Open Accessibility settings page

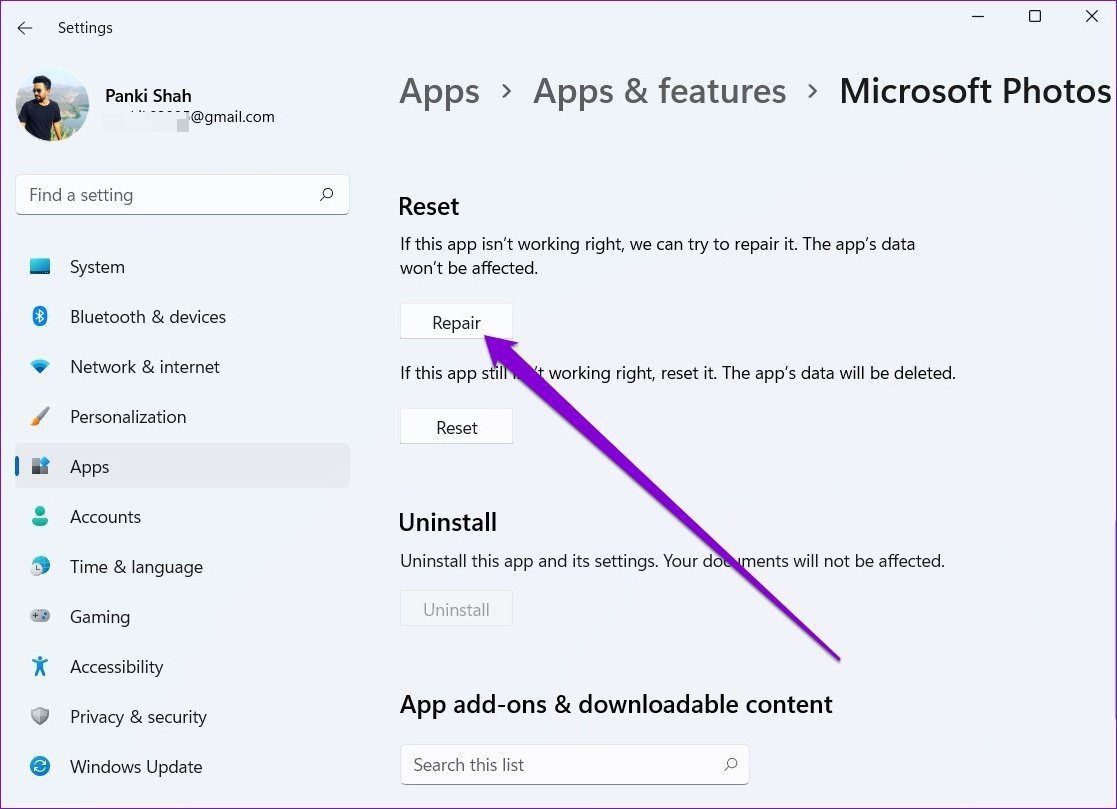coord(116,667)
